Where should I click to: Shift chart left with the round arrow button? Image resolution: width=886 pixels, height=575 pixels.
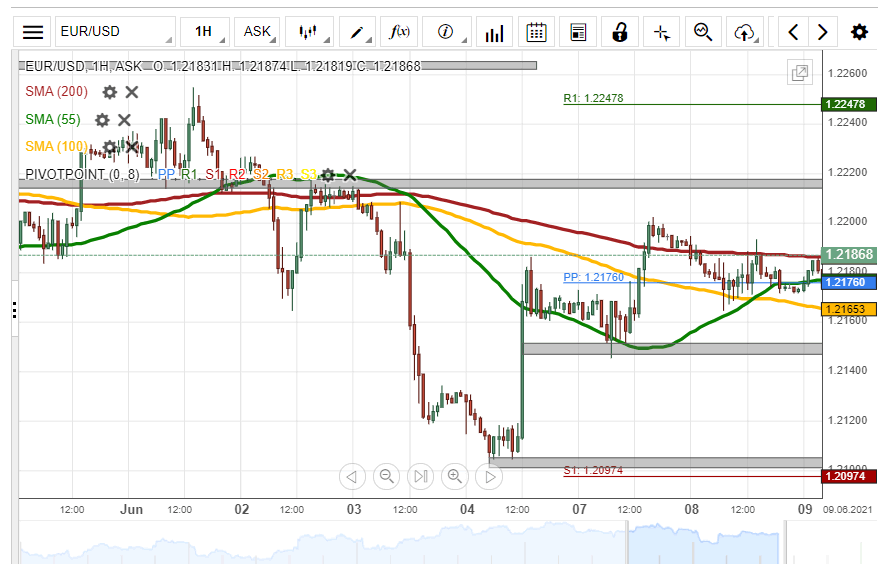352,477
